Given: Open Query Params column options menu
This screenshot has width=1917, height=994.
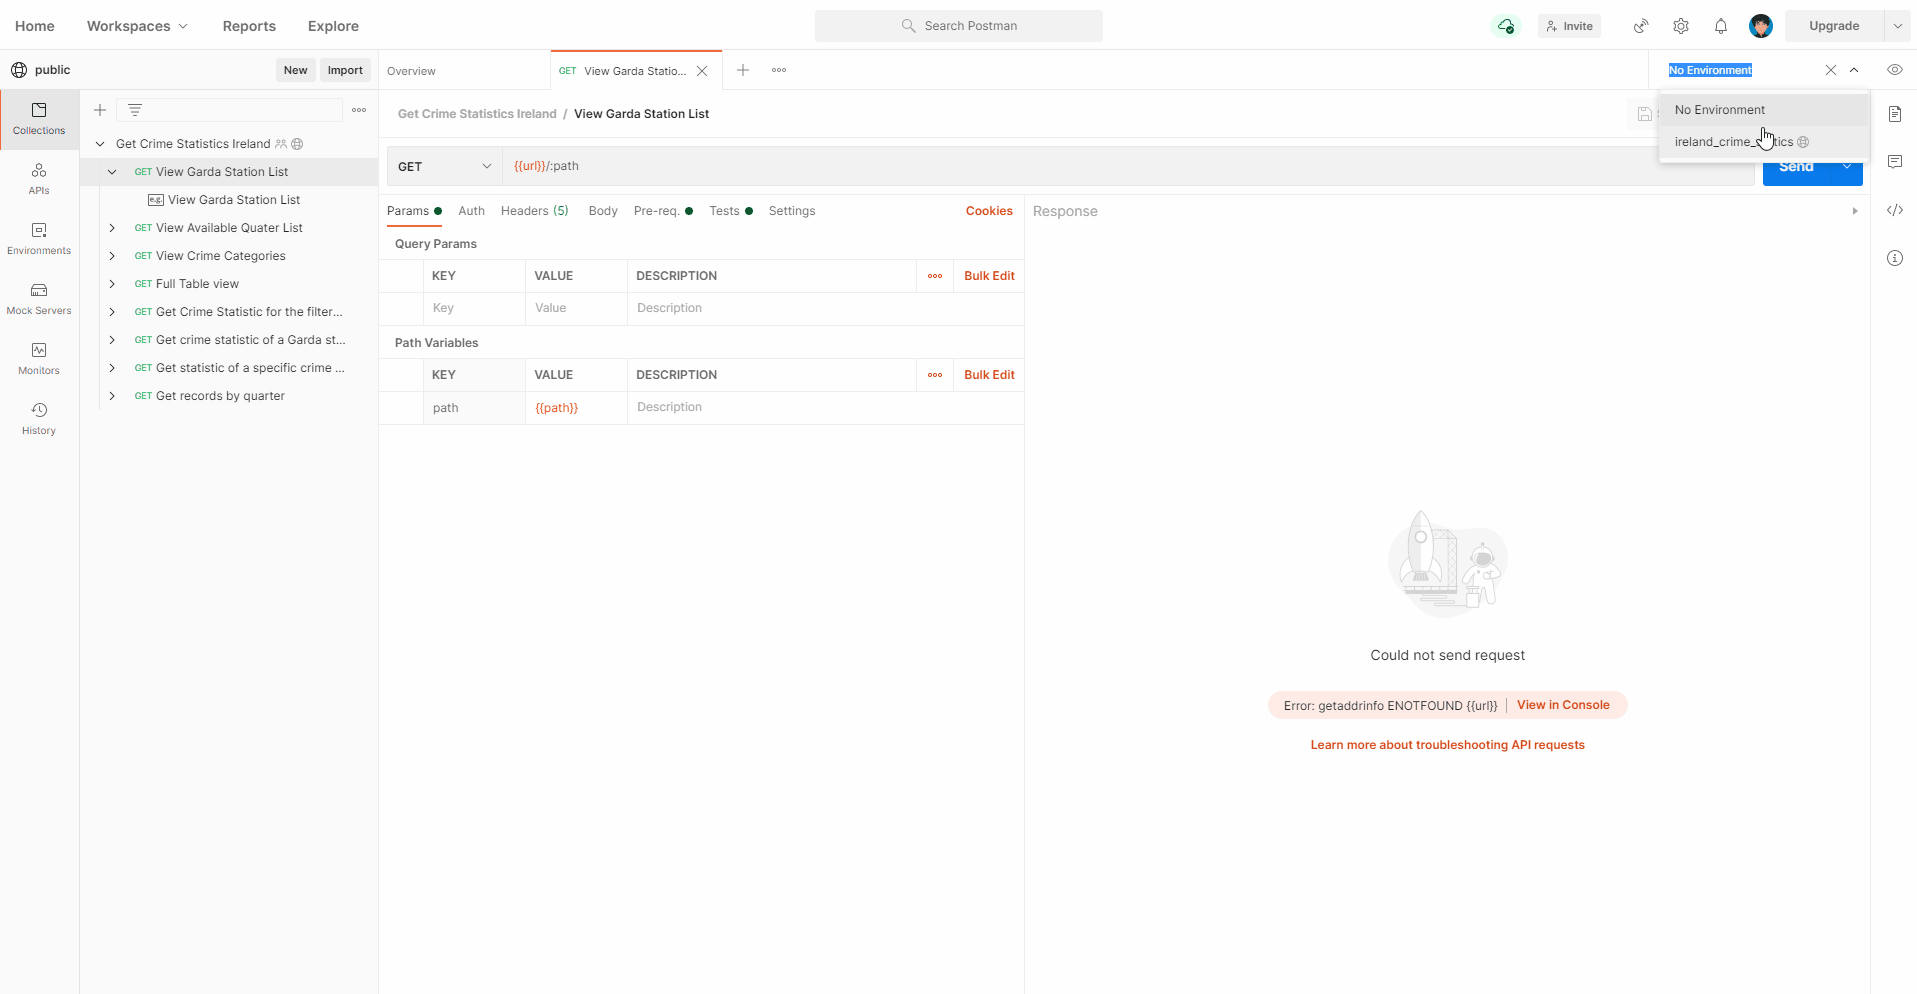Looking at the screenshot, I should [x=935, y=276].
